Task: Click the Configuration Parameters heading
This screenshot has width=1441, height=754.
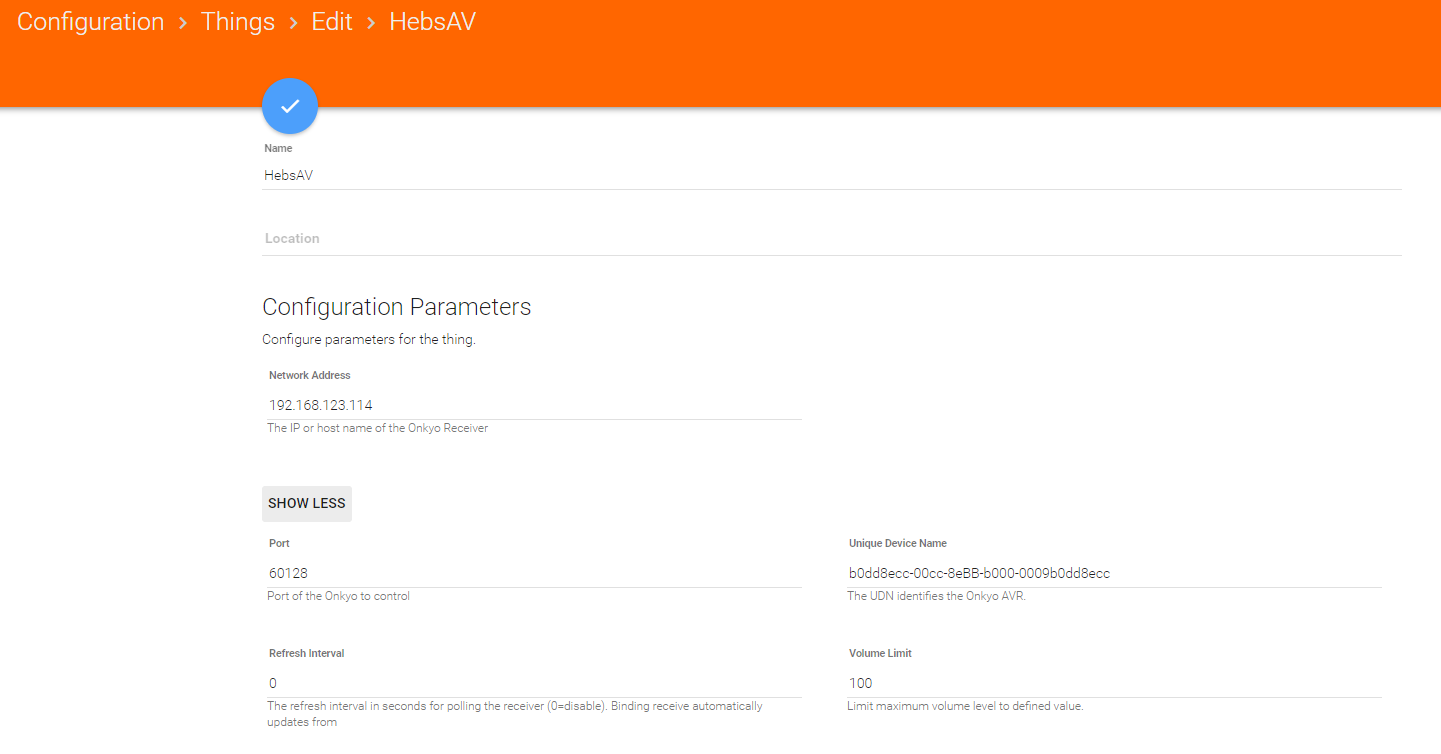Action: tap(396, 307)
